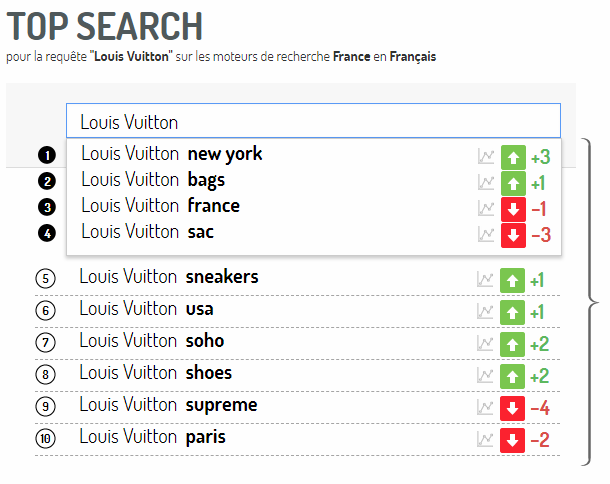Viewport: 610px width, 484px height.
Task: Click the Louis Vuitton search input field
Action: pyautogui.click(x=314, y=121)
